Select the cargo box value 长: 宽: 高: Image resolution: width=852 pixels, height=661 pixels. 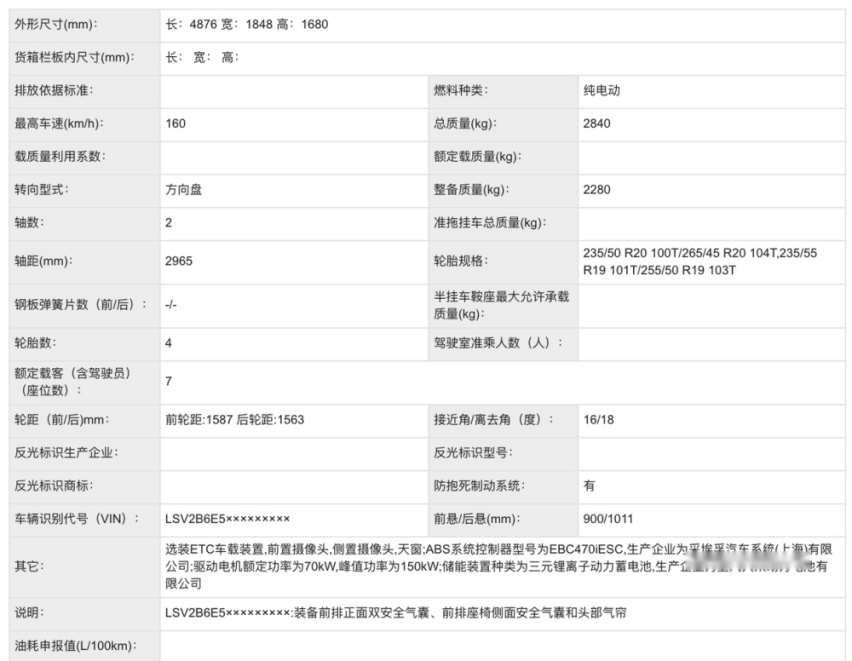(202, 58)
